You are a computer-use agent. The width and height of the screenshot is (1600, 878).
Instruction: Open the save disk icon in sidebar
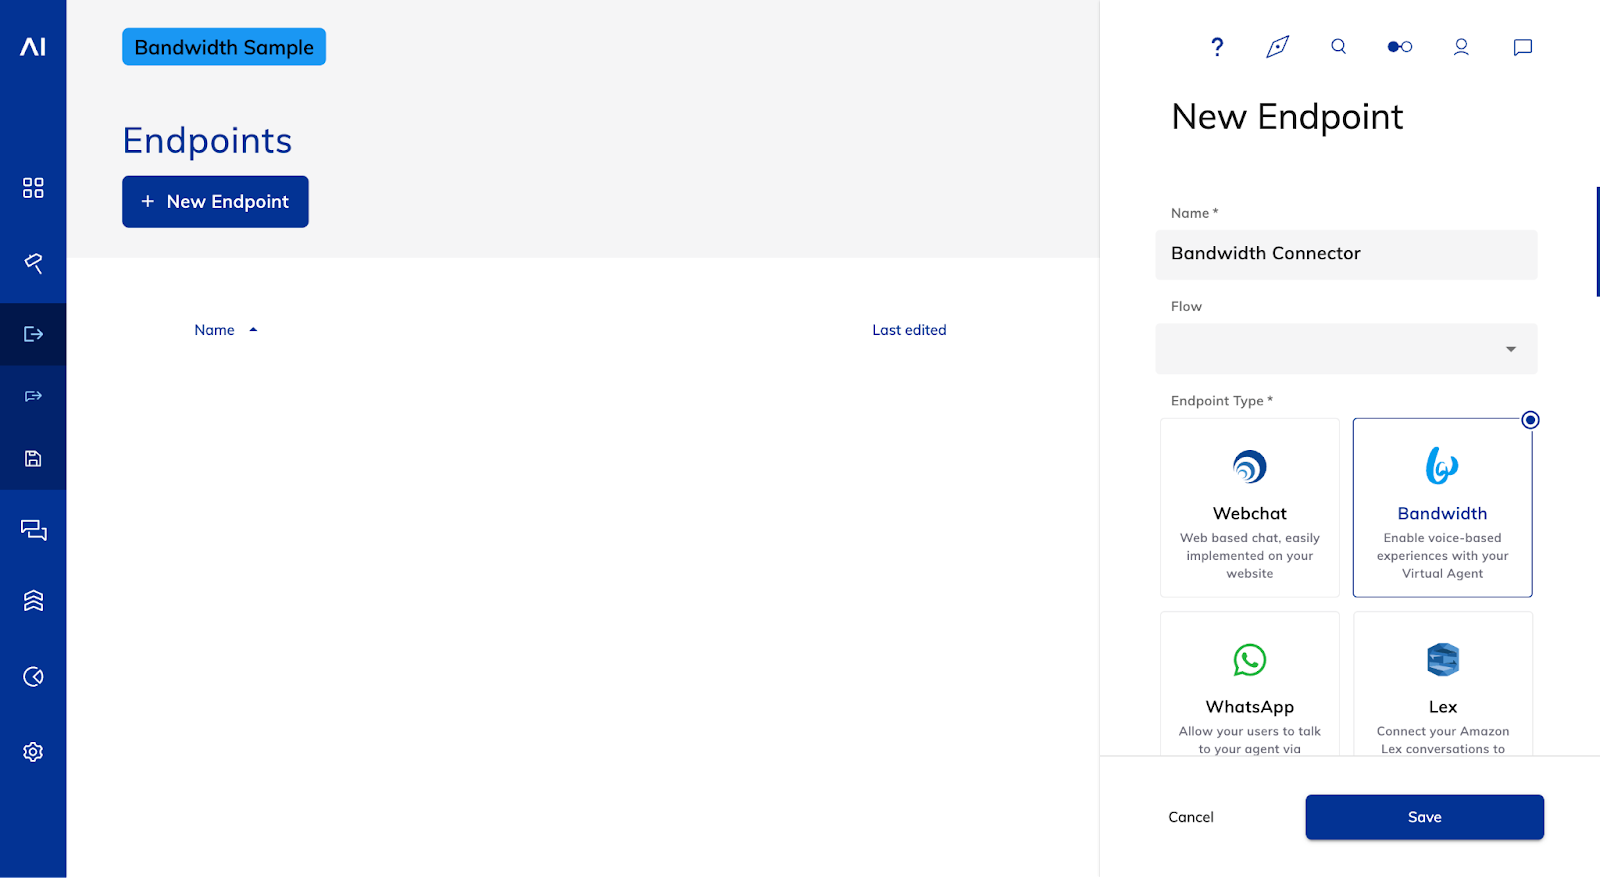pos(33,459)
